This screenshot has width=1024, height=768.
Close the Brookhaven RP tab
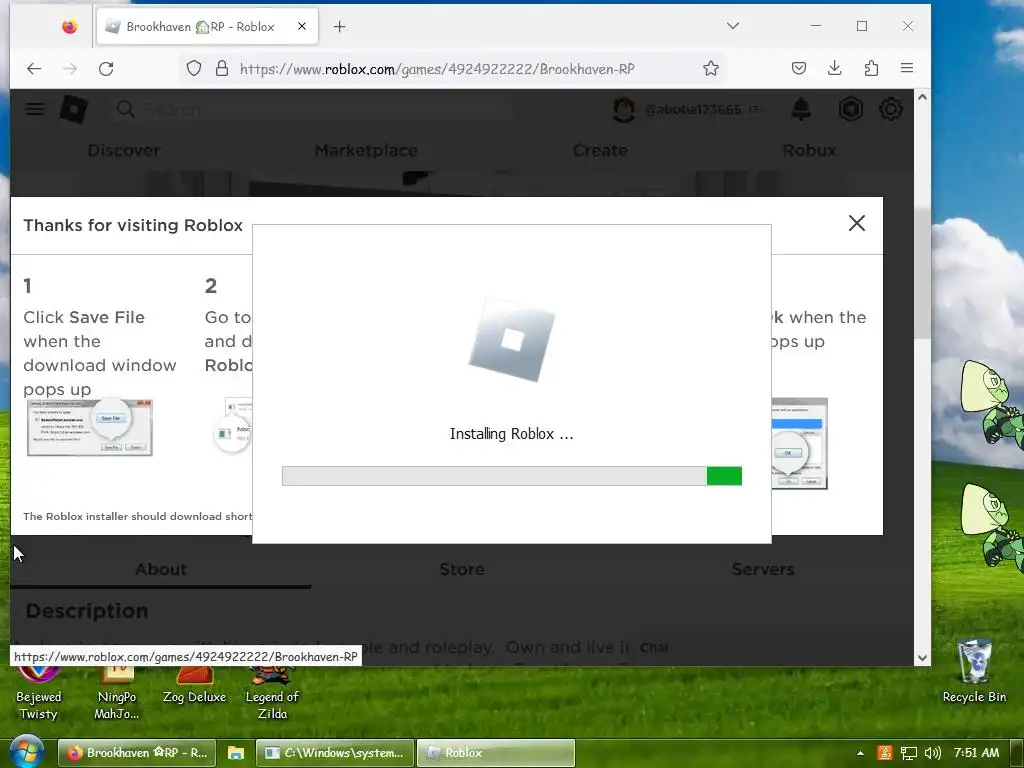(302, 26)
